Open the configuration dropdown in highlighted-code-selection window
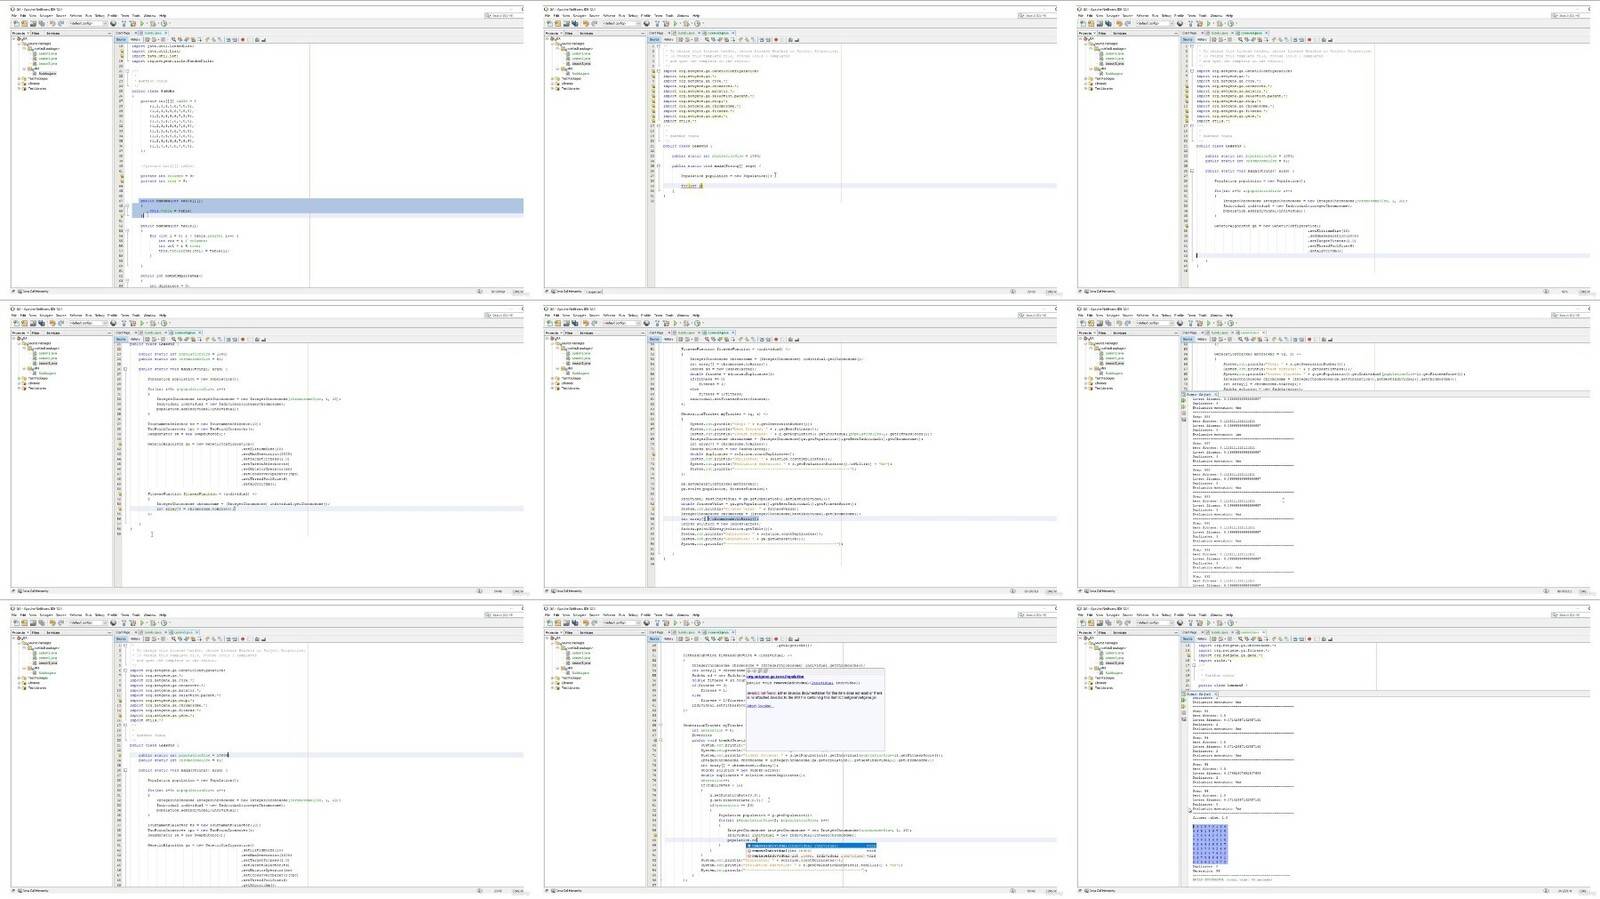The image size is (1600, 899). click(x=88, y=23)
